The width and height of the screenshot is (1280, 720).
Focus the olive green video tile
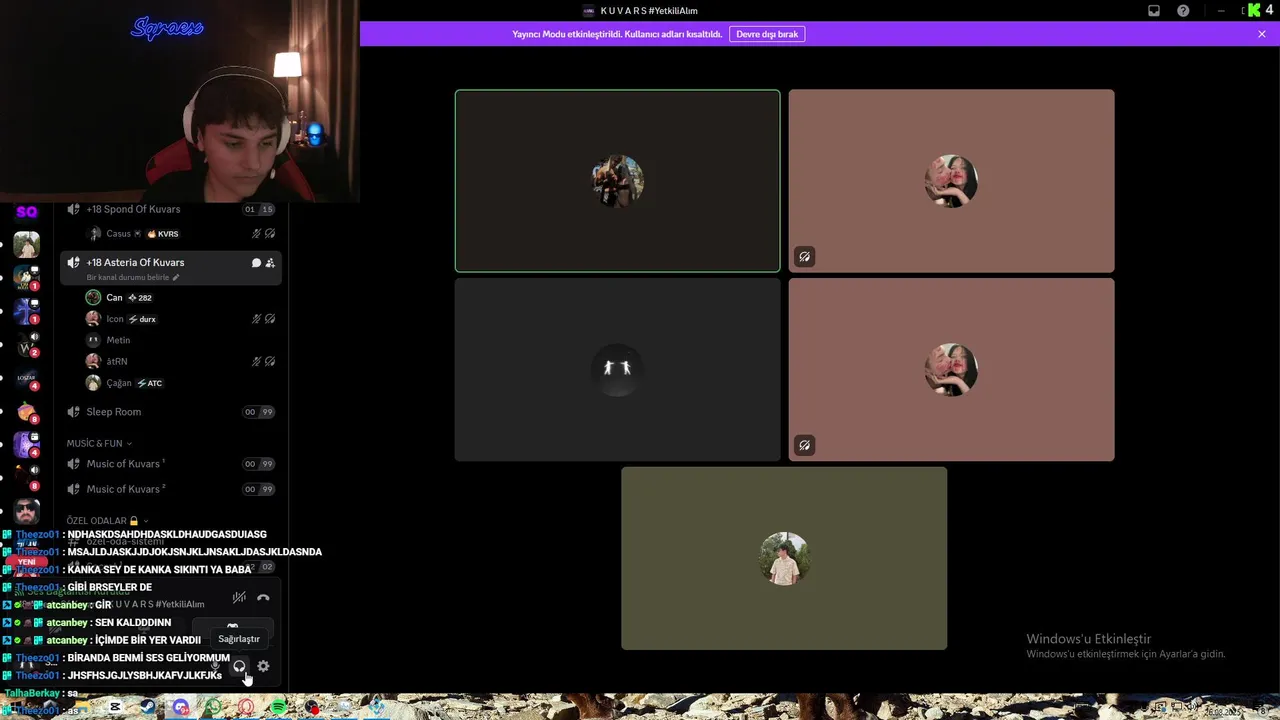pyautogui.click(x=784, y=558)
